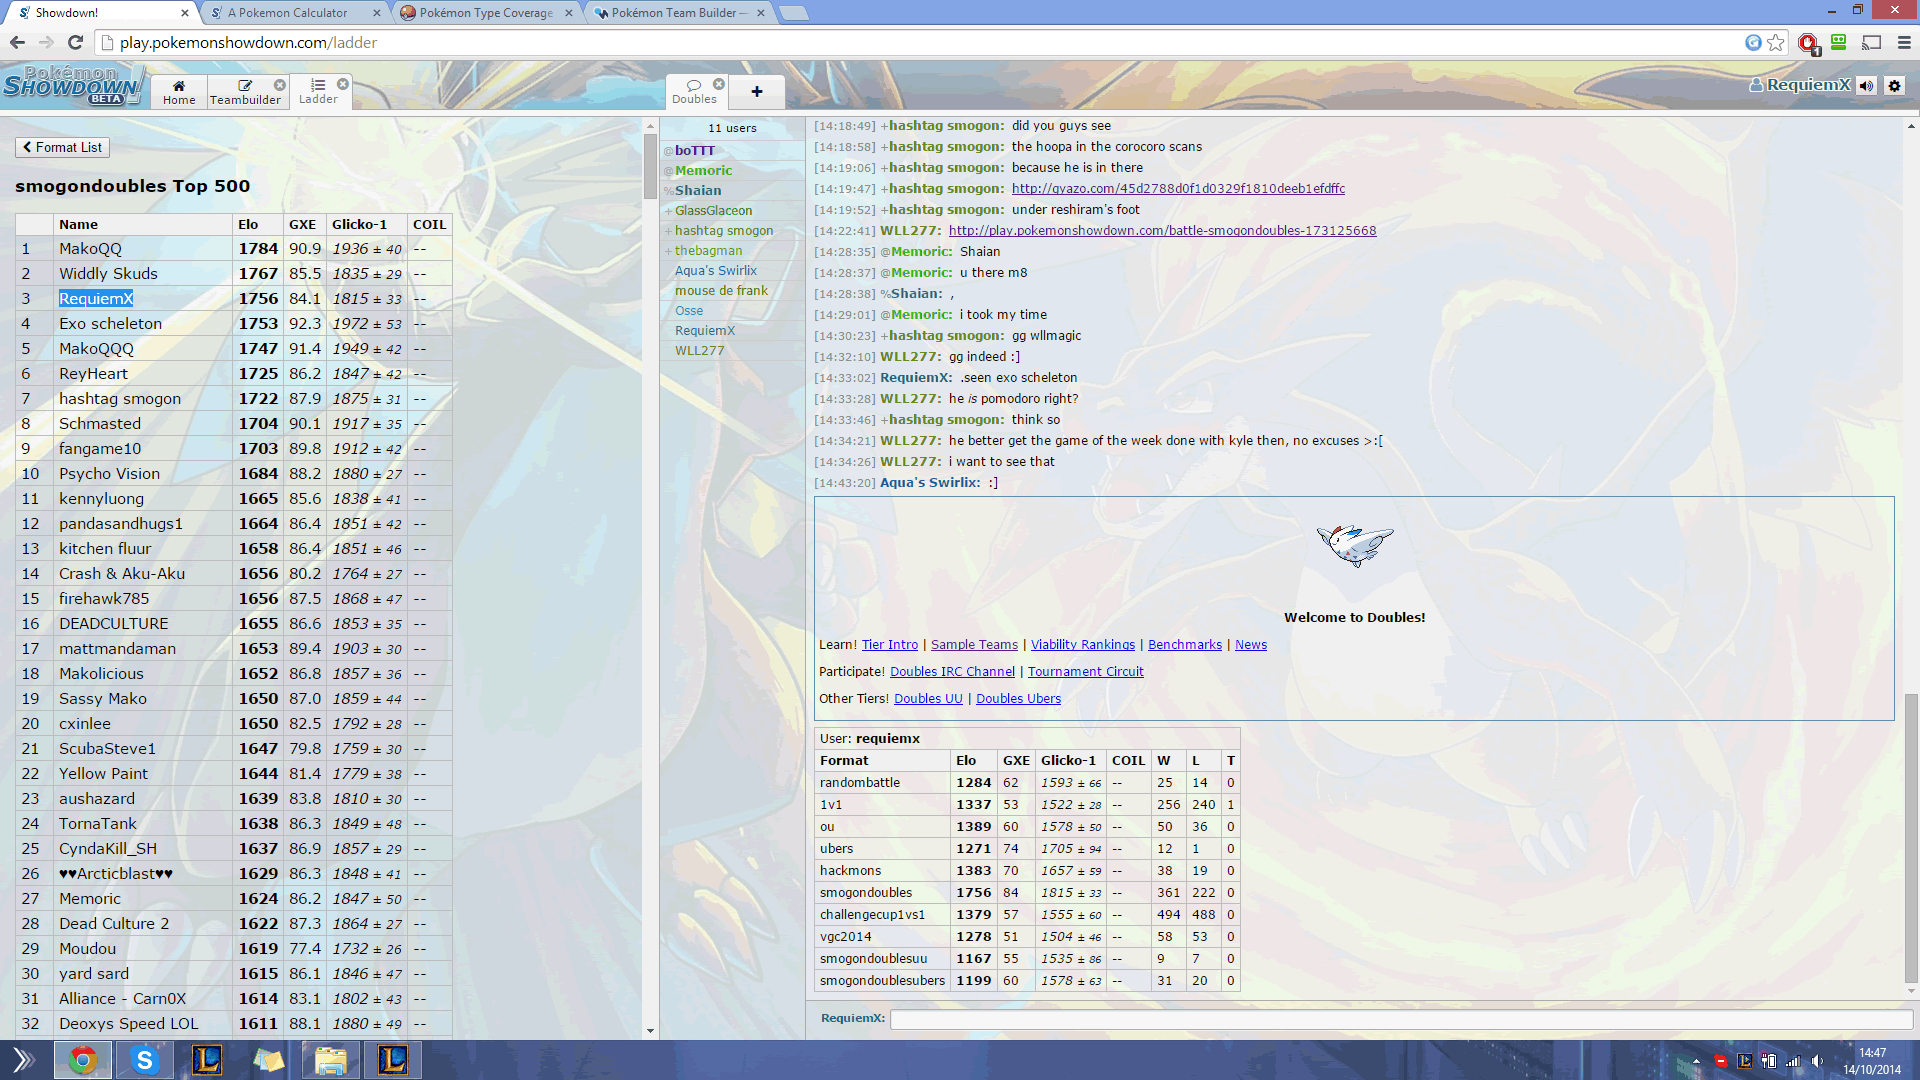Click the RequiemX username in header
This screenshot has height=1080, width=1920.
(x=1800, y=85)
